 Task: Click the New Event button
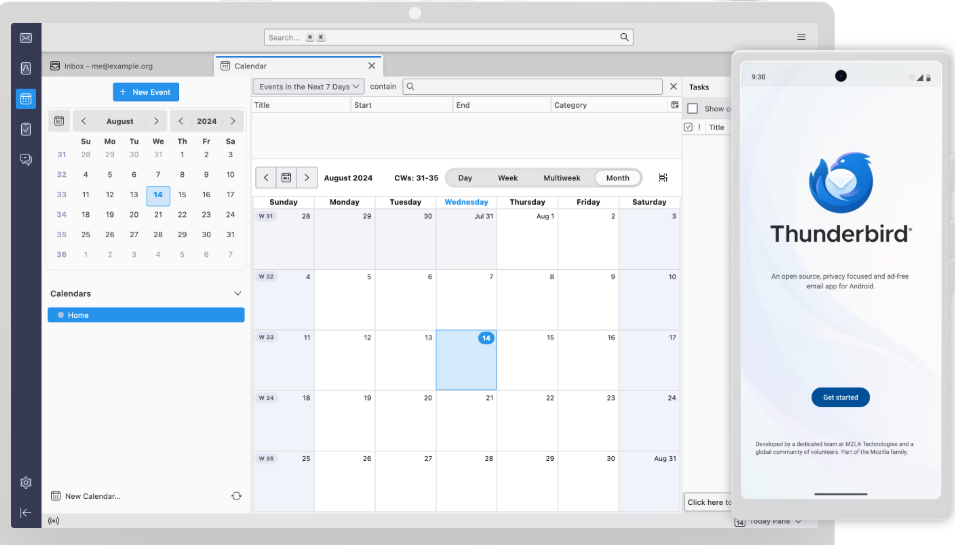tap(146, 92)
